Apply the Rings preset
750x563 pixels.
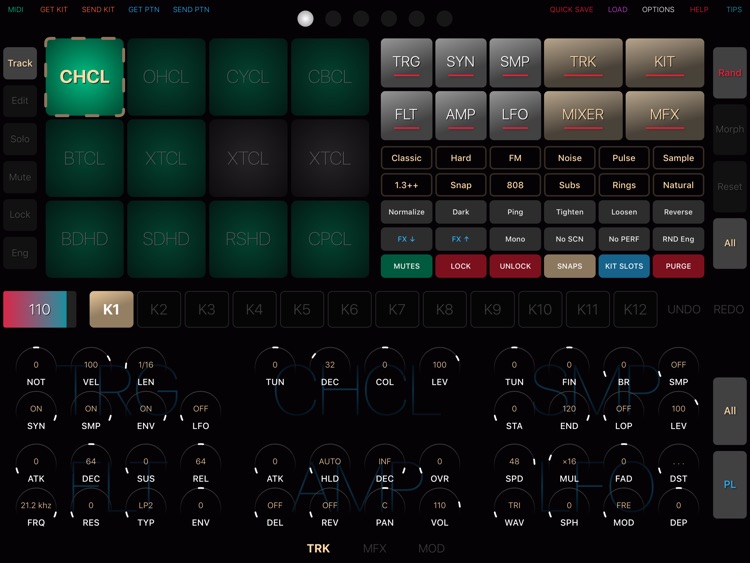[624, 185]
